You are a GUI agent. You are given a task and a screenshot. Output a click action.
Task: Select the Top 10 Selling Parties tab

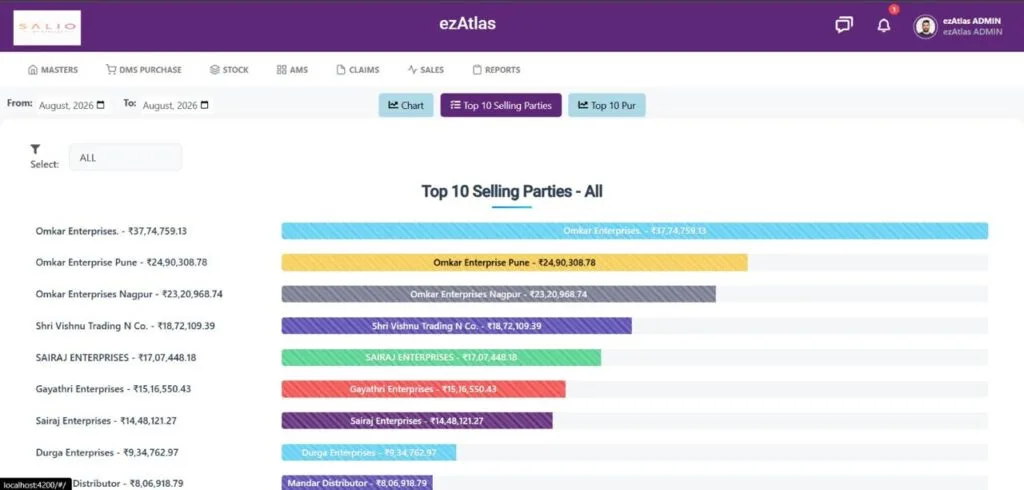coord(501,105)
